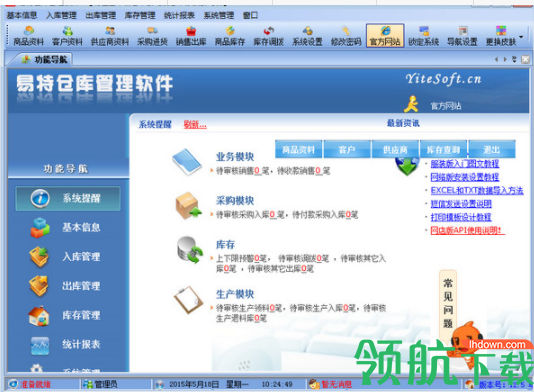Click 暂无消息 in status bar
This screenshot has width=534, height=392.
click(336, 385)
